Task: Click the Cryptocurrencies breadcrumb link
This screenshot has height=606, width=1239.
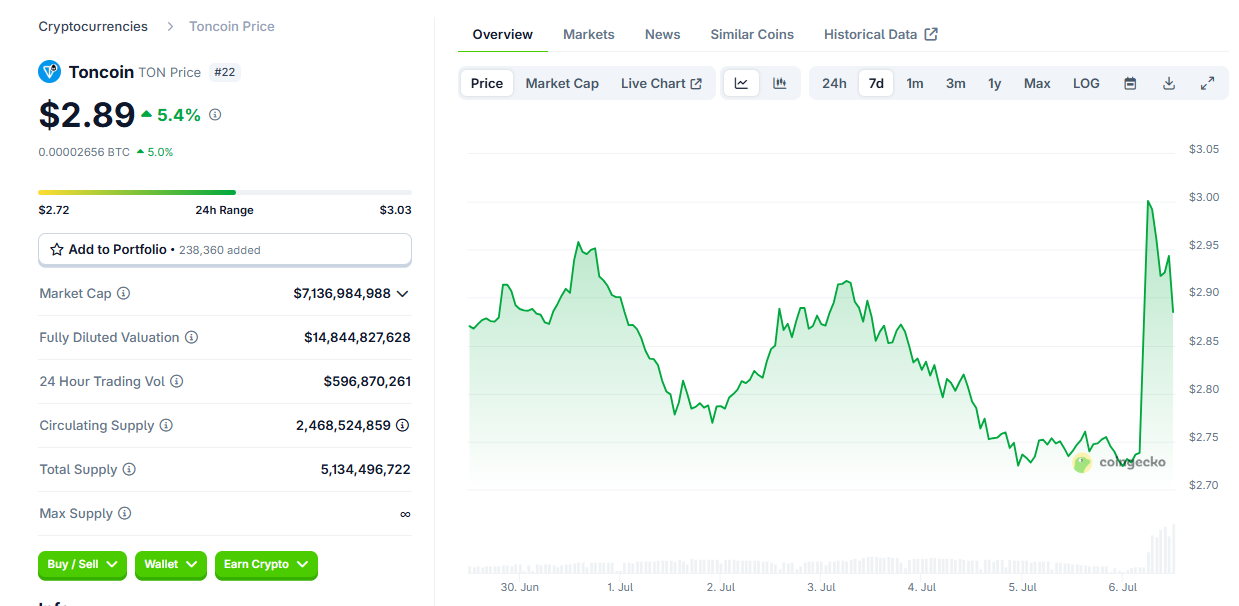Action: pos(93,26)
